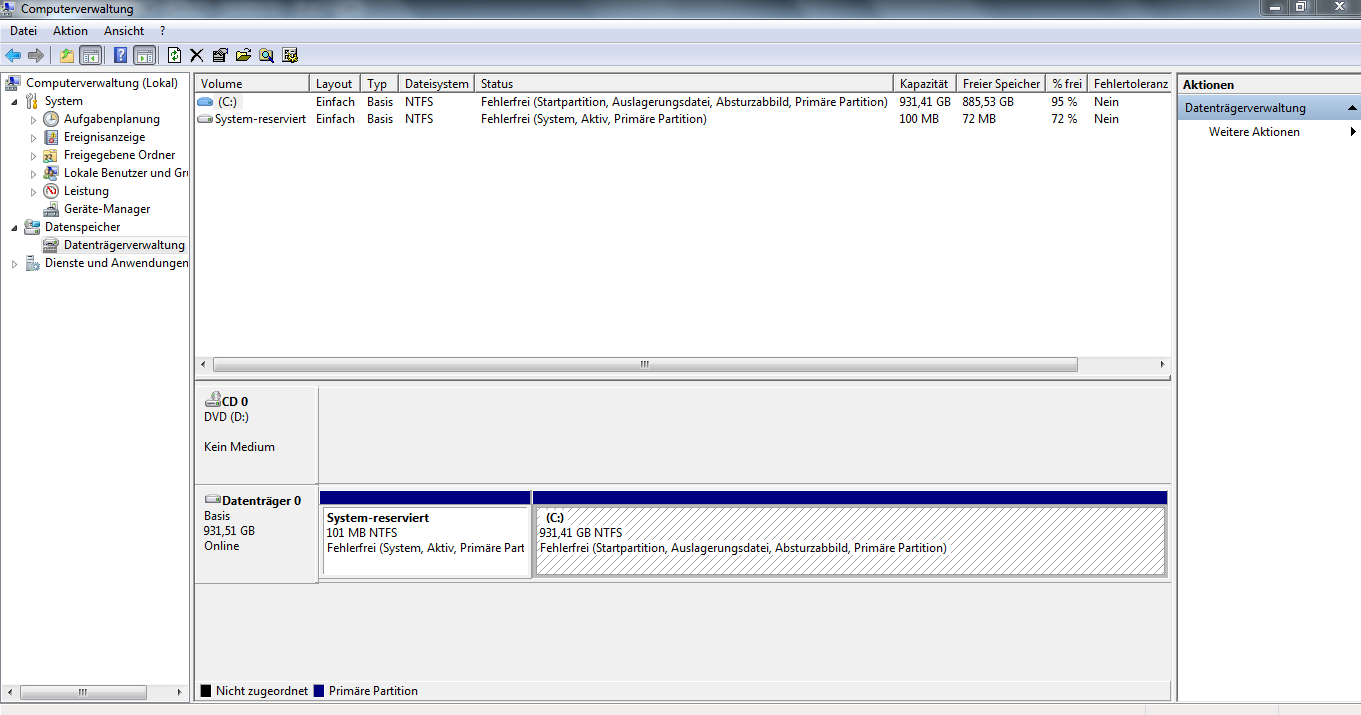Click the Datenträgerverwaltung disk icon
The image size is (1361, 715).
[51, 245]
